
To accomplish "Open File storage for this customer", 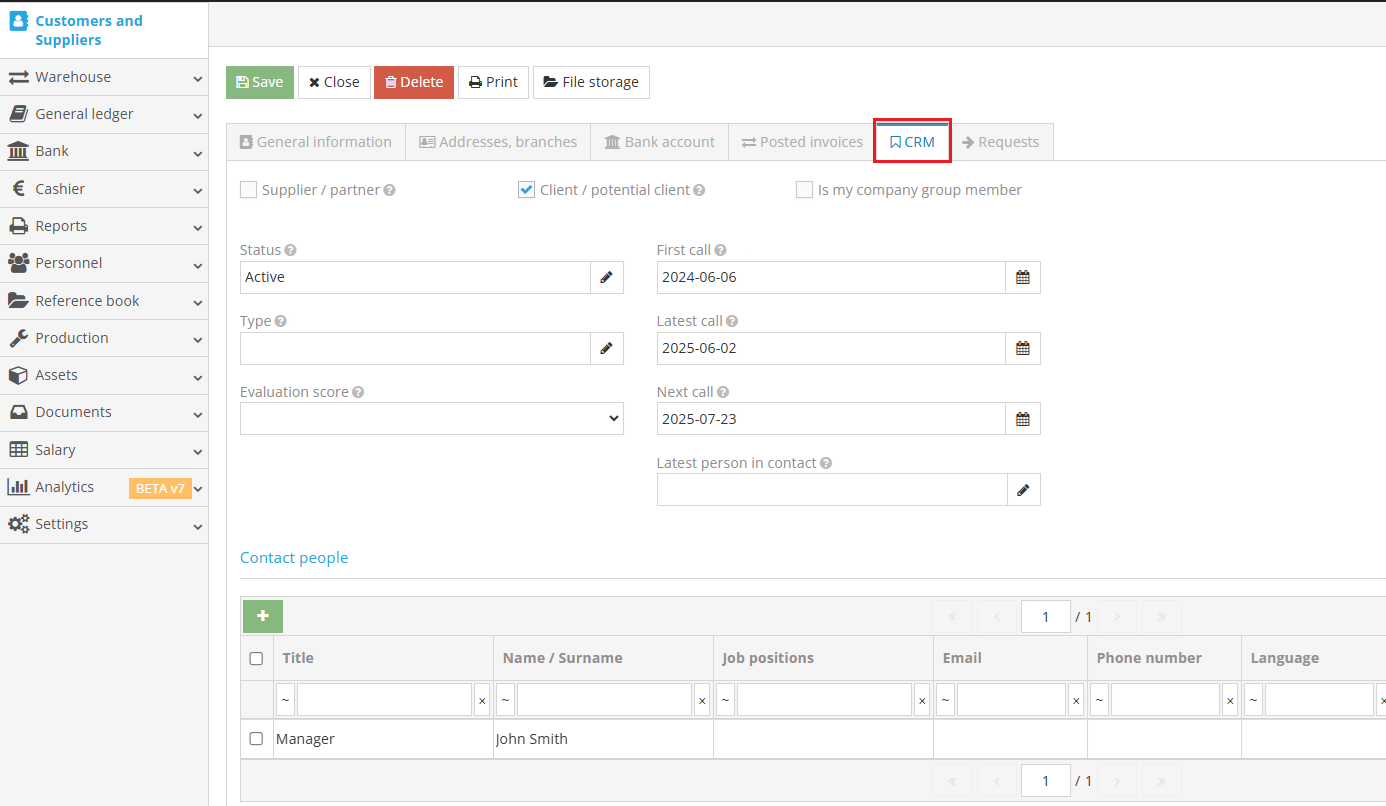I will [591, 82].
